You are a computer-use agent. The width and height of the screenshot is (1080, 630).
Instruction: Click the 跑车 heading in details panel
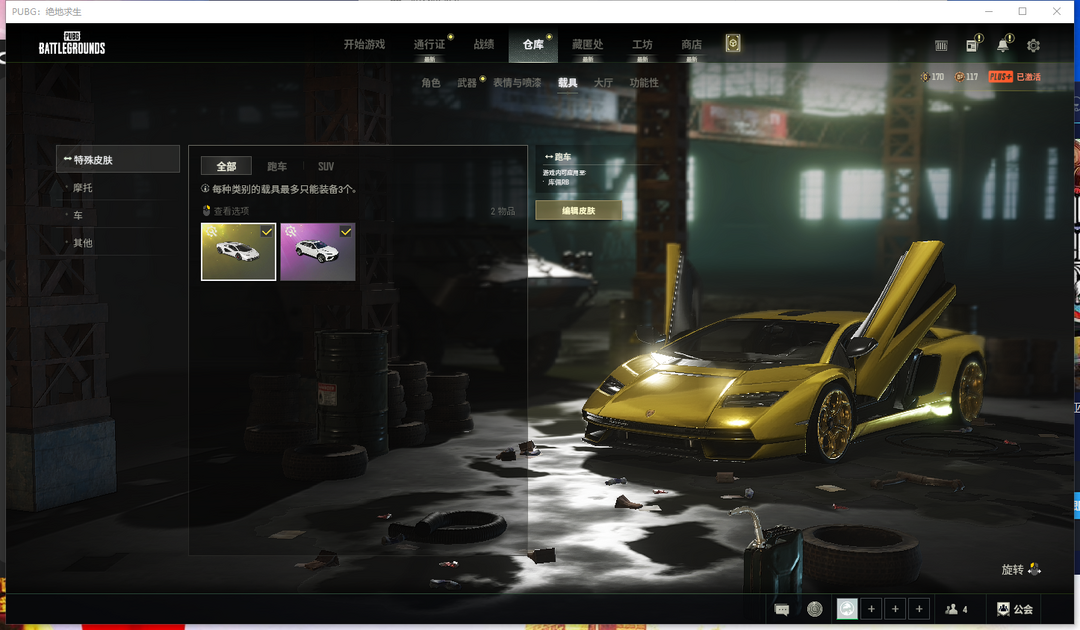click(x=563, y=157)
